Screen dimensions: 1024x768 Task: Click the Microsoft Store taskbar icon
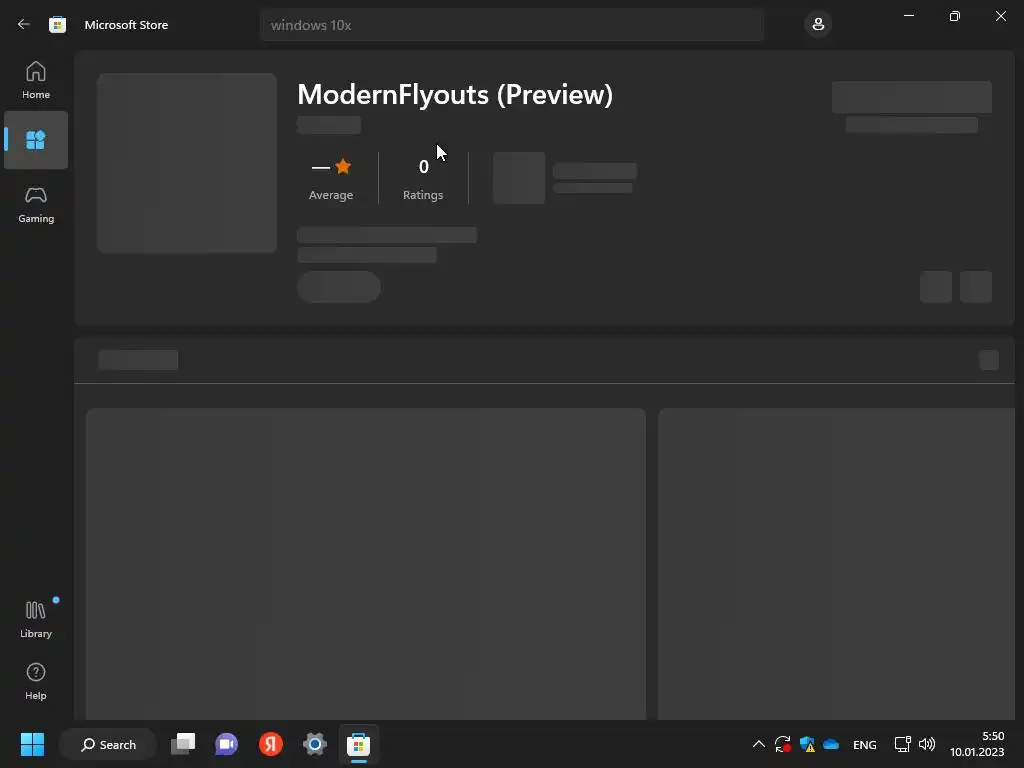click(x=359, y=744)
